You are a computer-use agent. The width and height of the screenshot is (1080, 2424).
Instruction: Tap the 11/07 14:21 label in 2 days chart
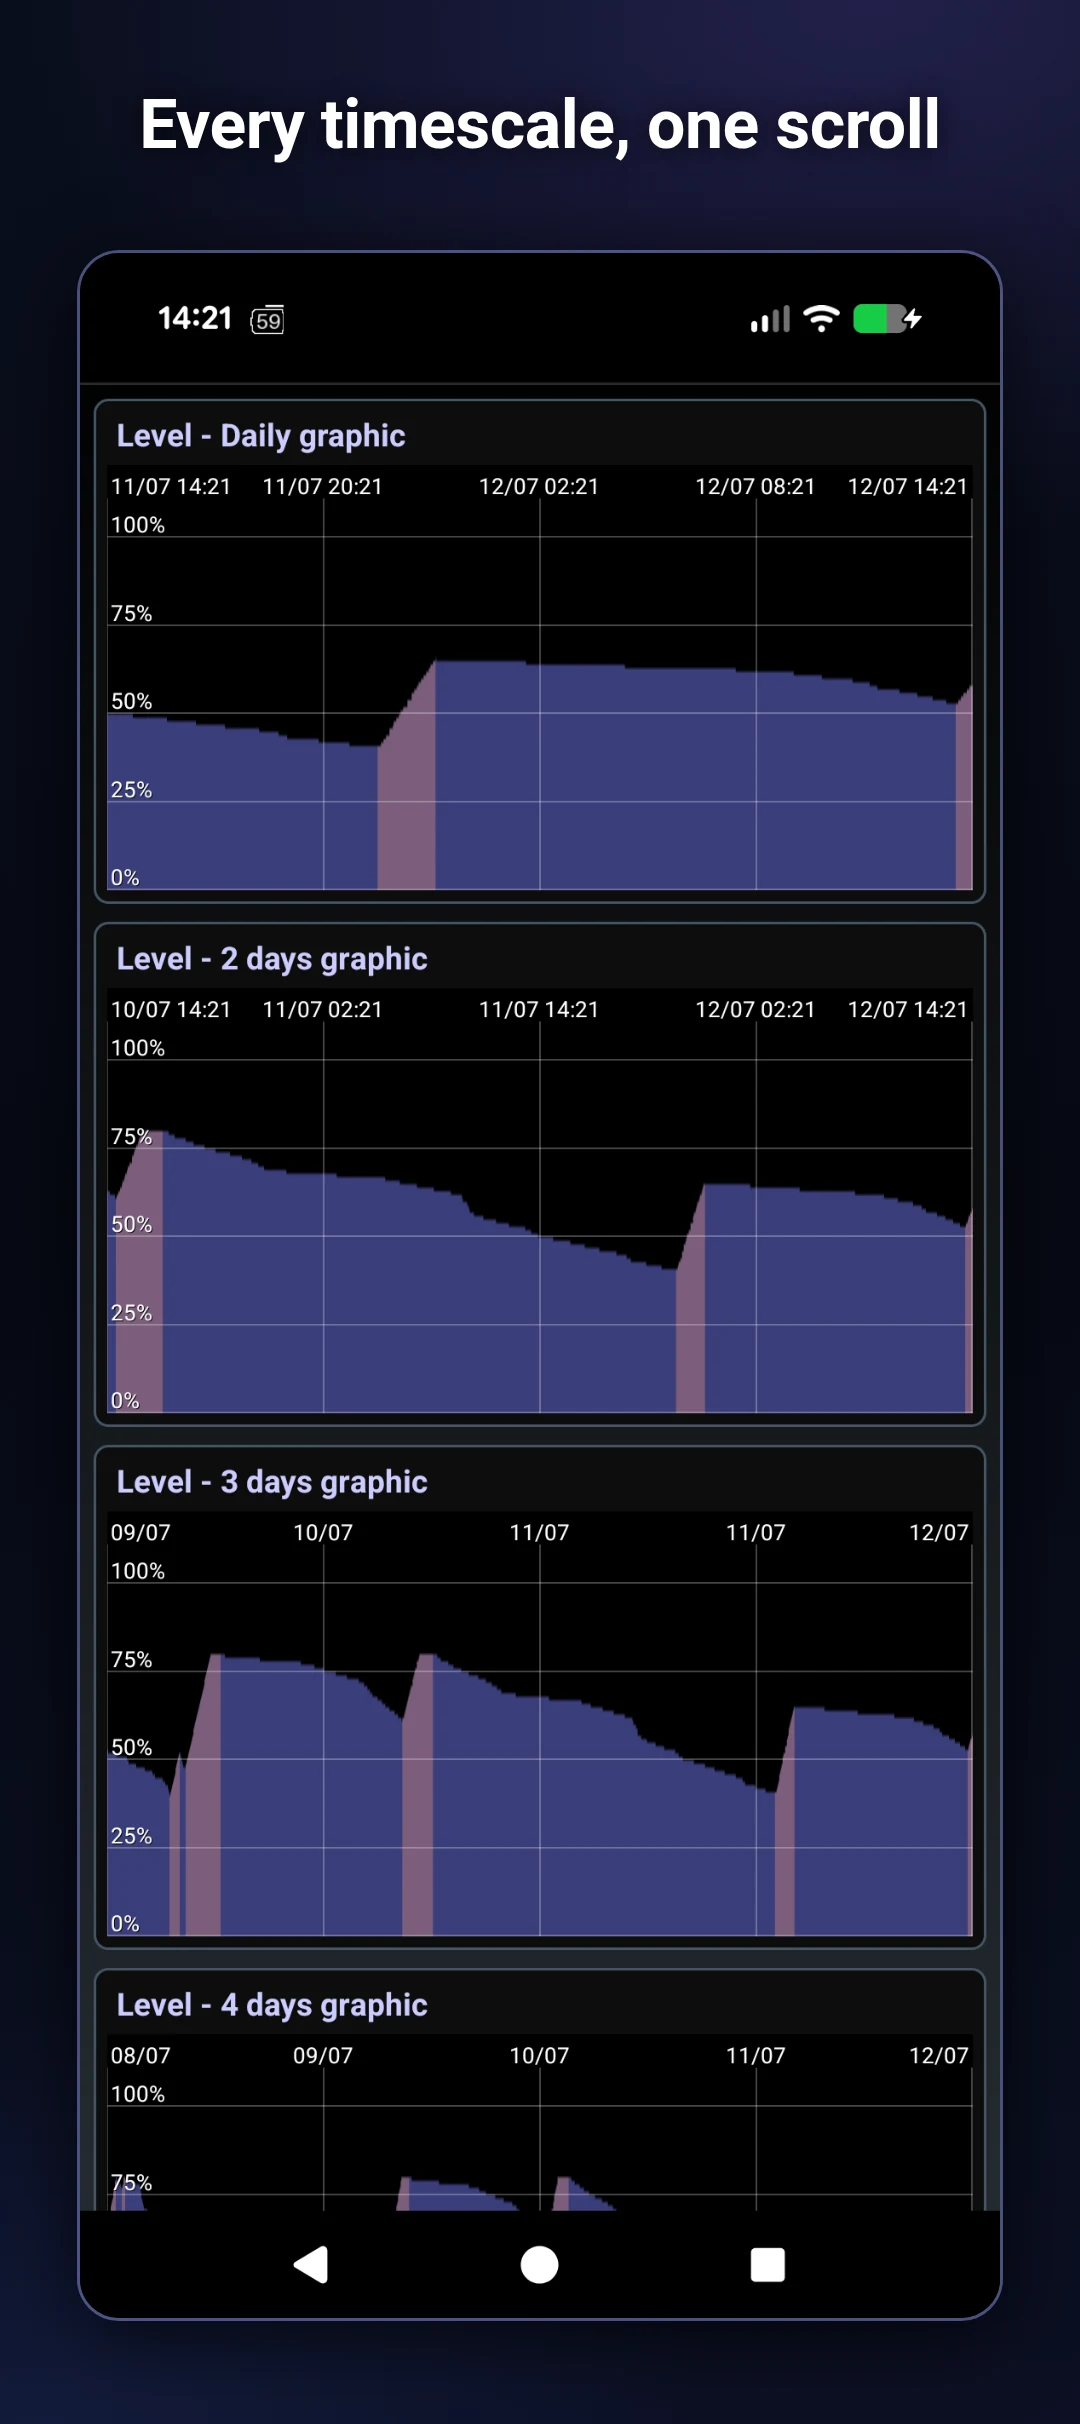tap(539, 1010)
